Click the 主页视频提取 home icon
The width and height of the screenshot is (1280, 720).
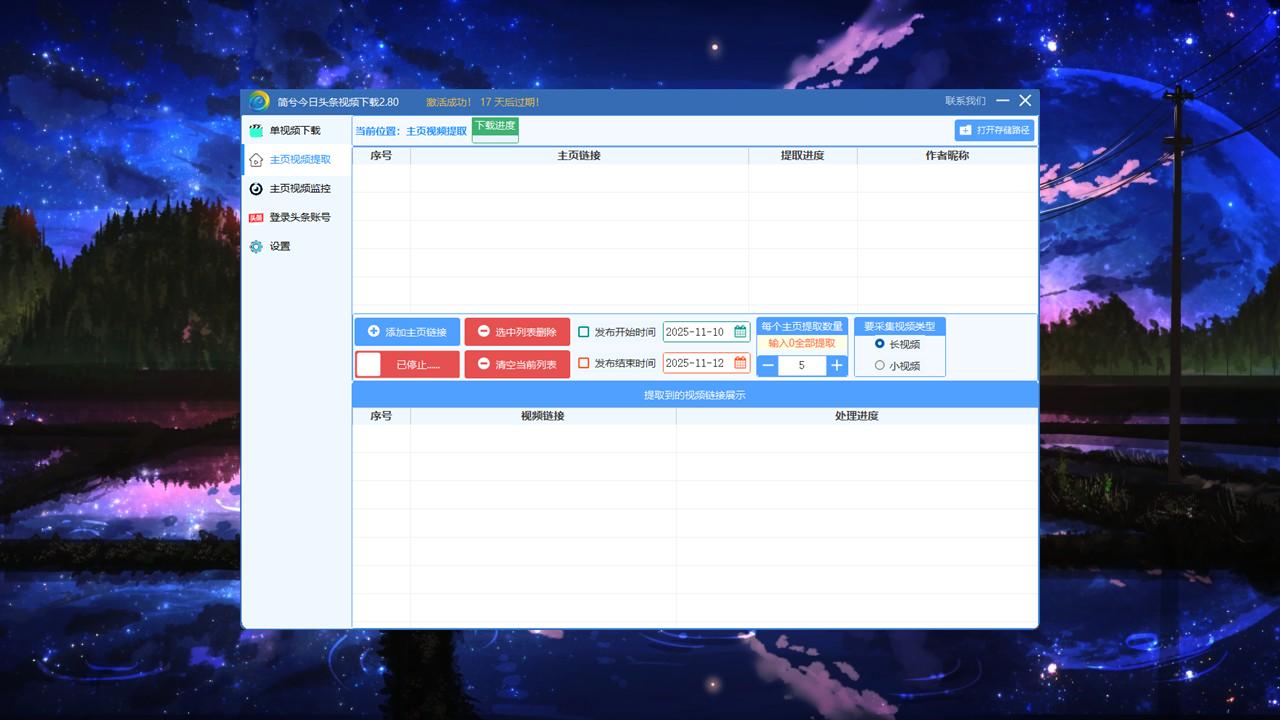click(x=256, y=159)
